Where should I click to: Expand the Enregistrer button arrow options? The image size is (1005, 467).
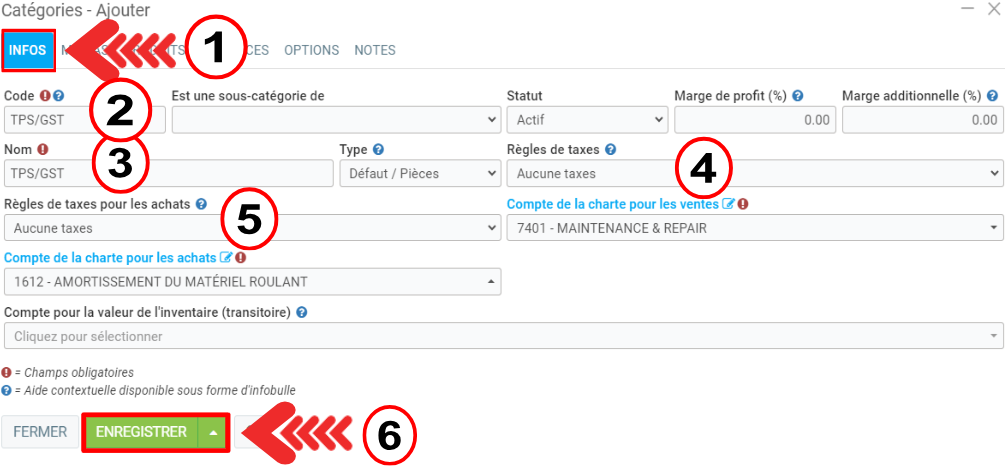pyautogui.click(x=213, y=432)
